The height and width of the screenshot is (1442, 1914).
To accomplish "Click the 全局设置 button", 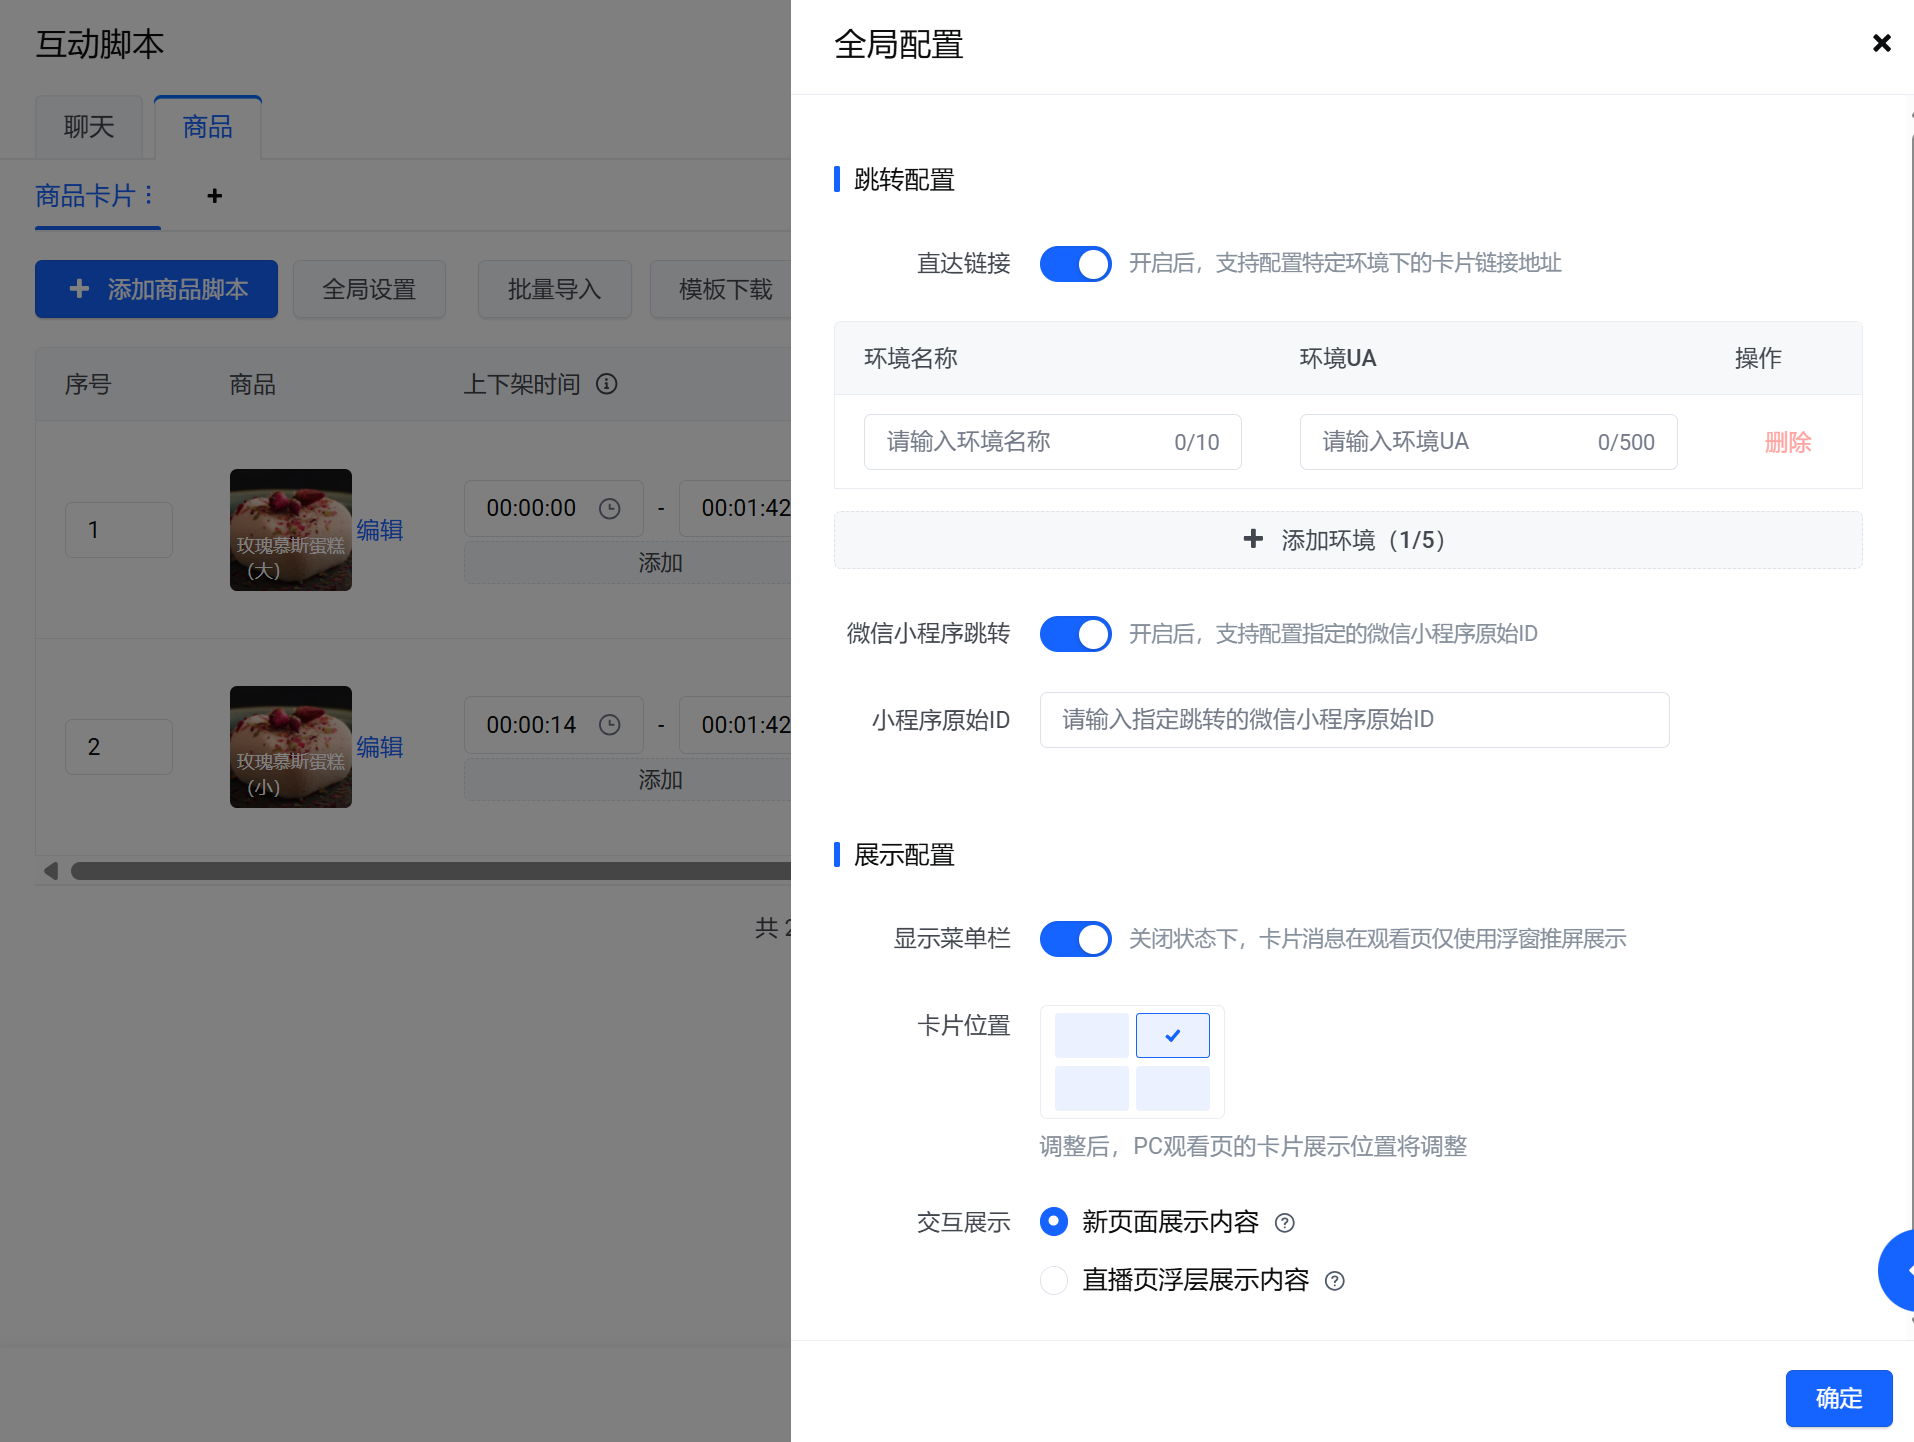I will [x=369, y=289].
